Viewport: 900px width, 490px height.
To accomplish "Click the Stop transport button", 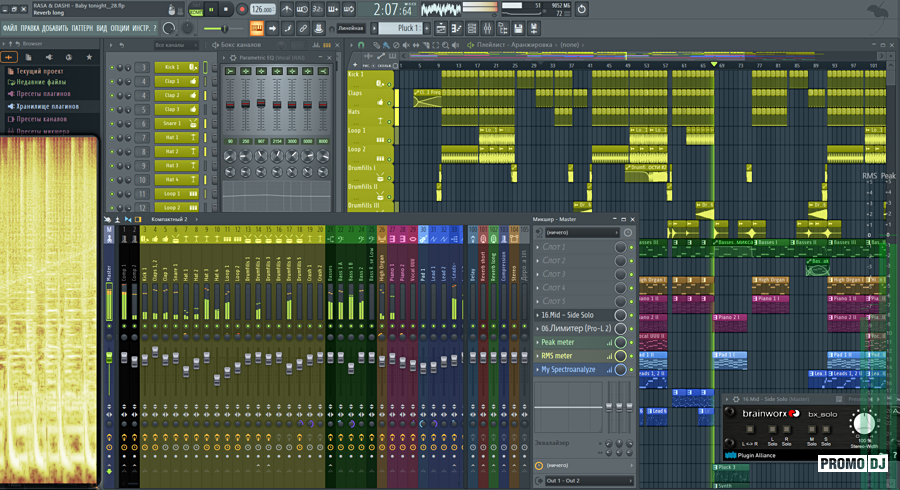I will click(x=225, y=9).
